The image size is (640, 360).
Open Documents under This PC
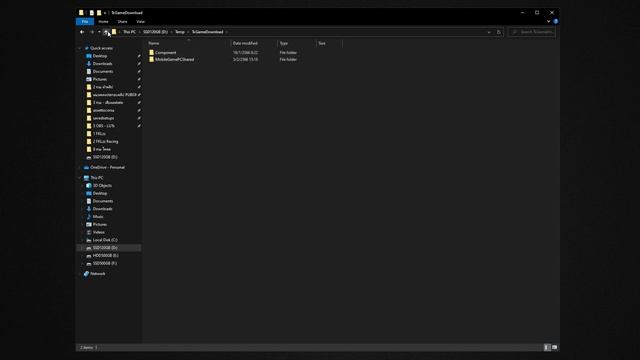point(103,201)
